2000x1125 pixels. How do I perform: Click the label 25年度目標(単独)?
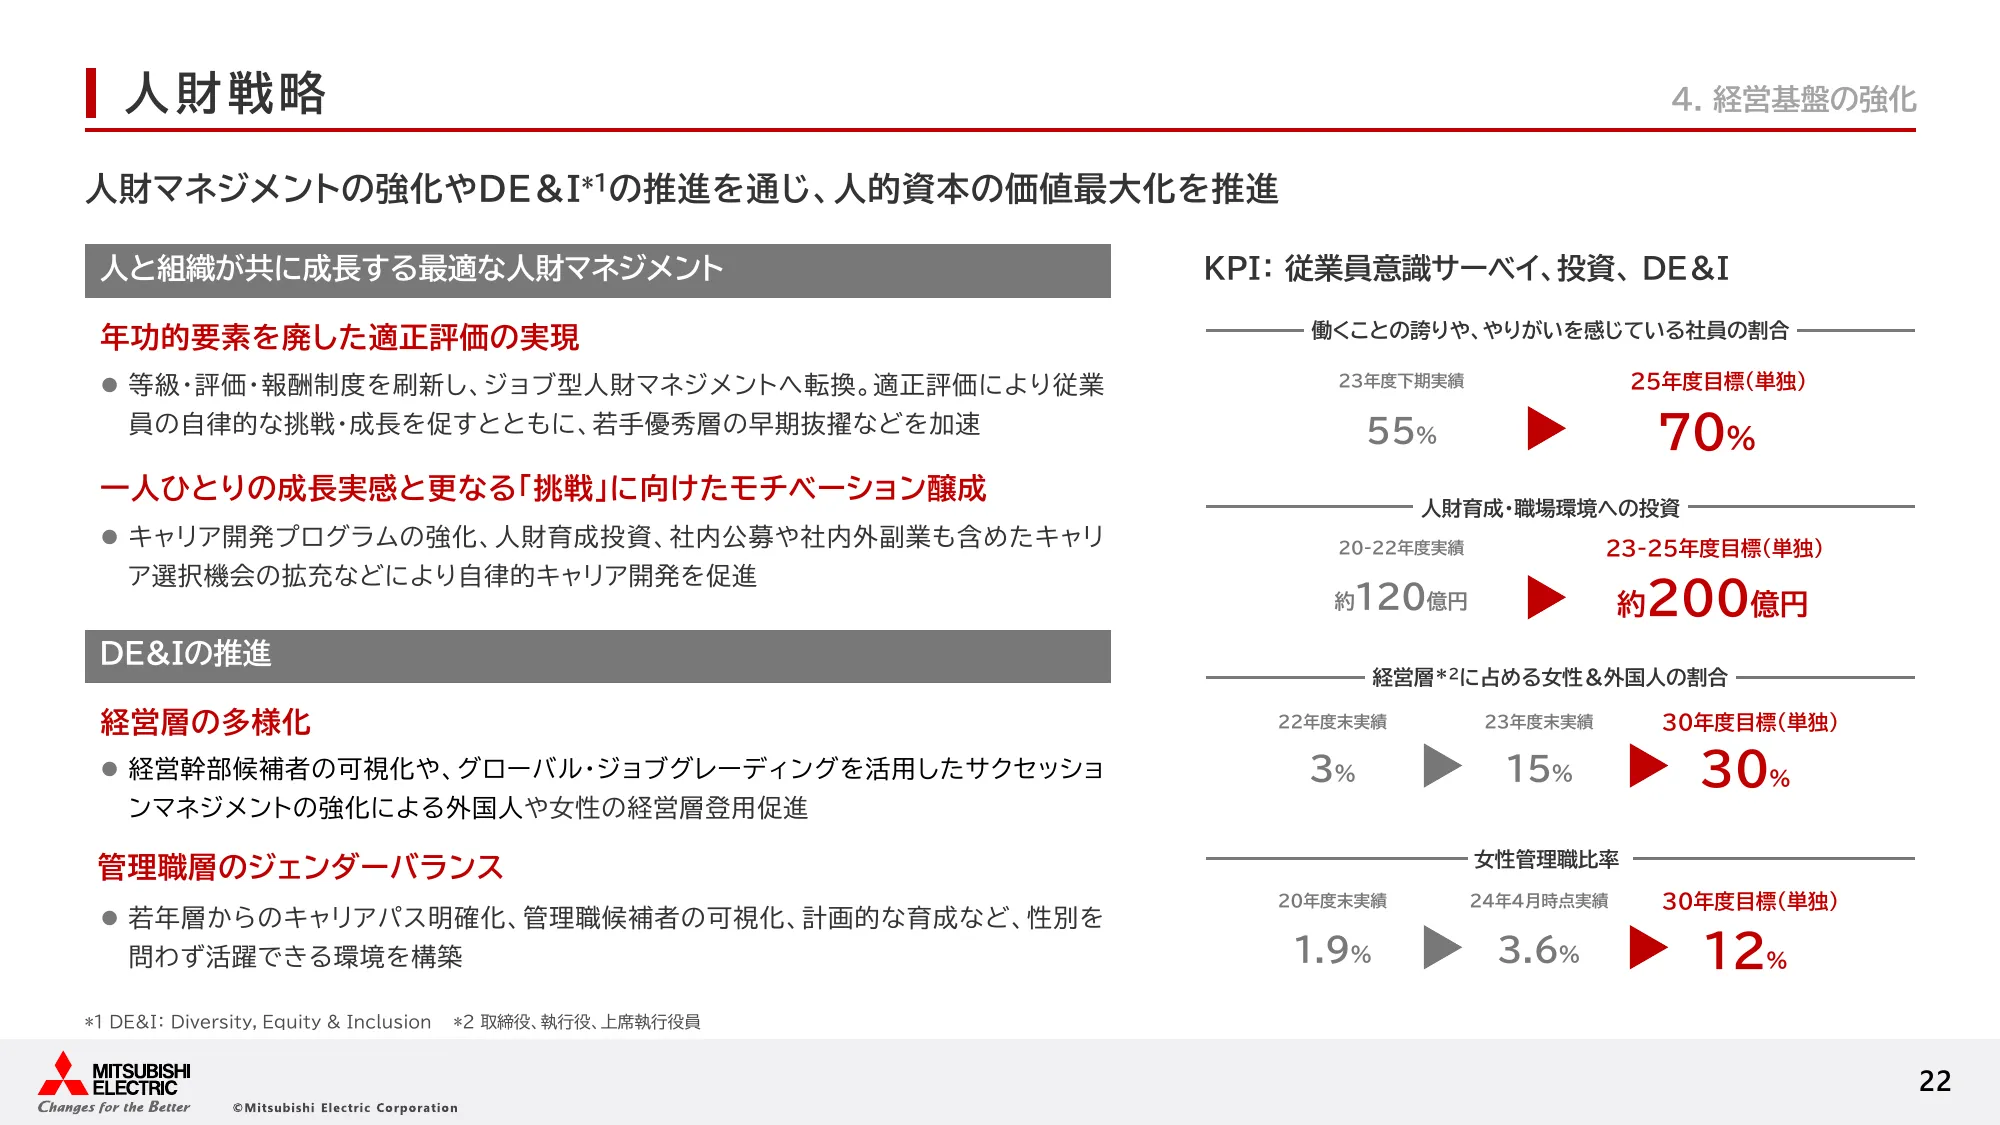click(1717, 381)
